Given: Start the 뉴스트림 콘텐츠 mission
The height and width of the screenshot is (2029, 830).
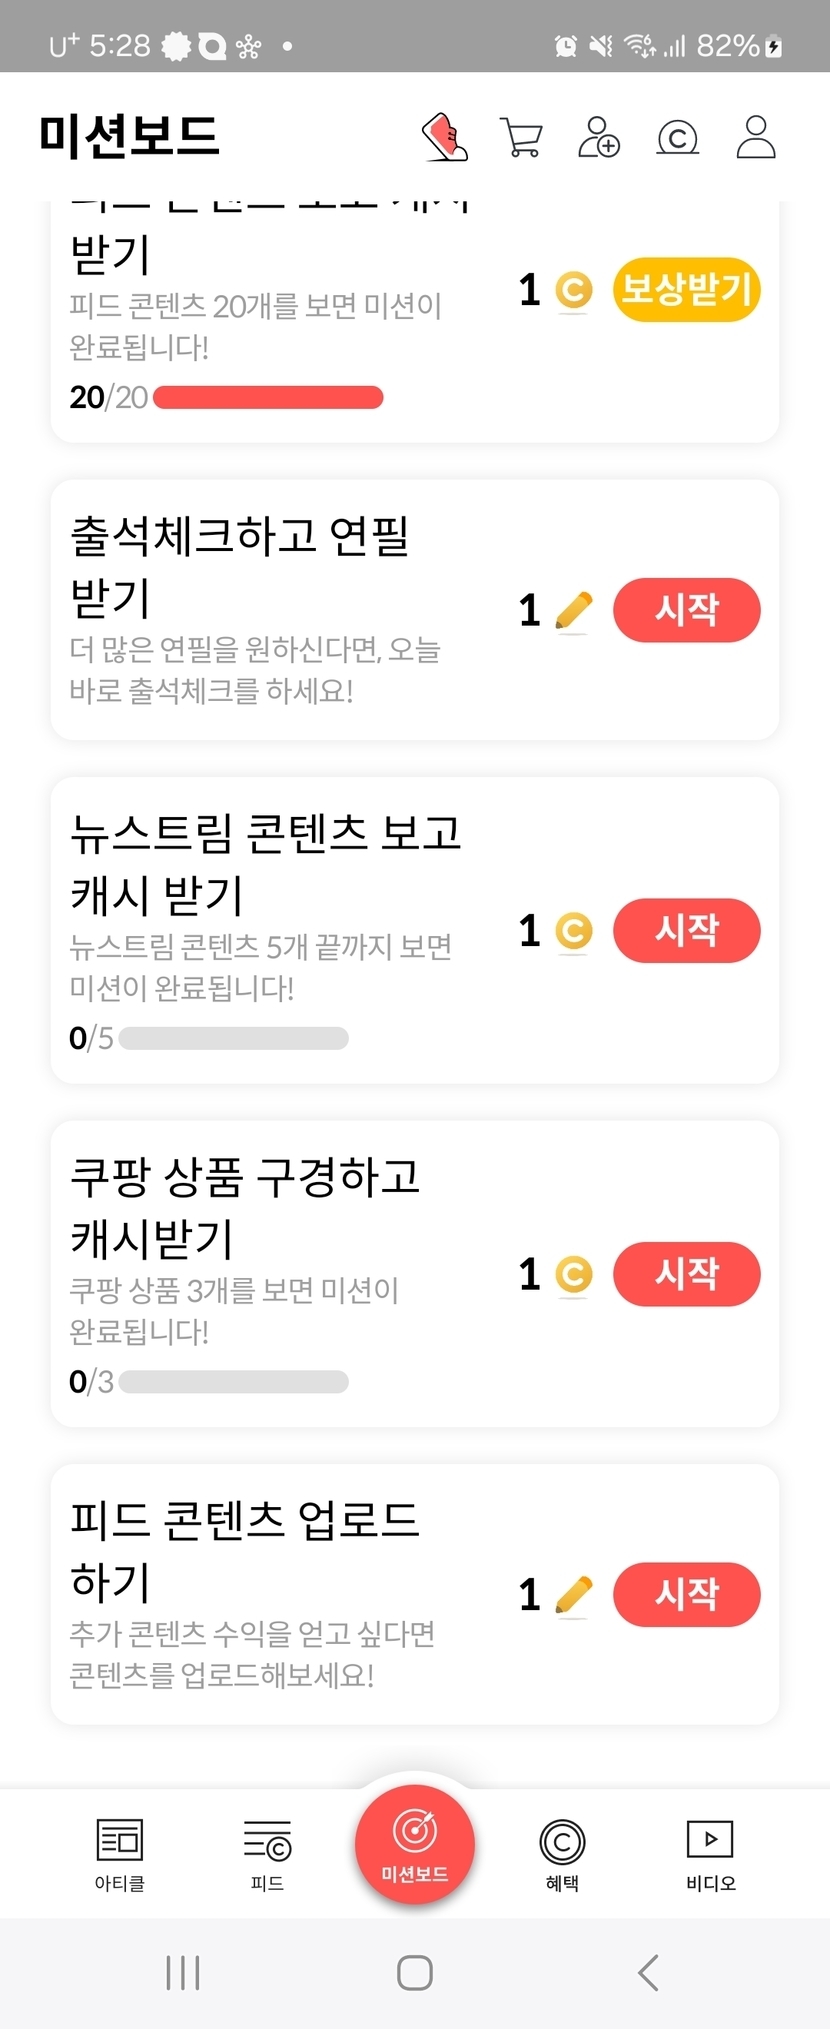Looking at the screenshot, I should pos(686,930).
